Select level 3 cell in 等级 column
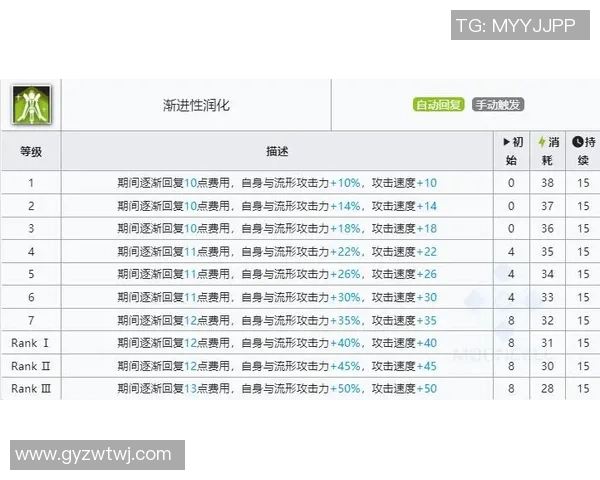The height and width of the screenshot is (480, 600). point(31,229)
